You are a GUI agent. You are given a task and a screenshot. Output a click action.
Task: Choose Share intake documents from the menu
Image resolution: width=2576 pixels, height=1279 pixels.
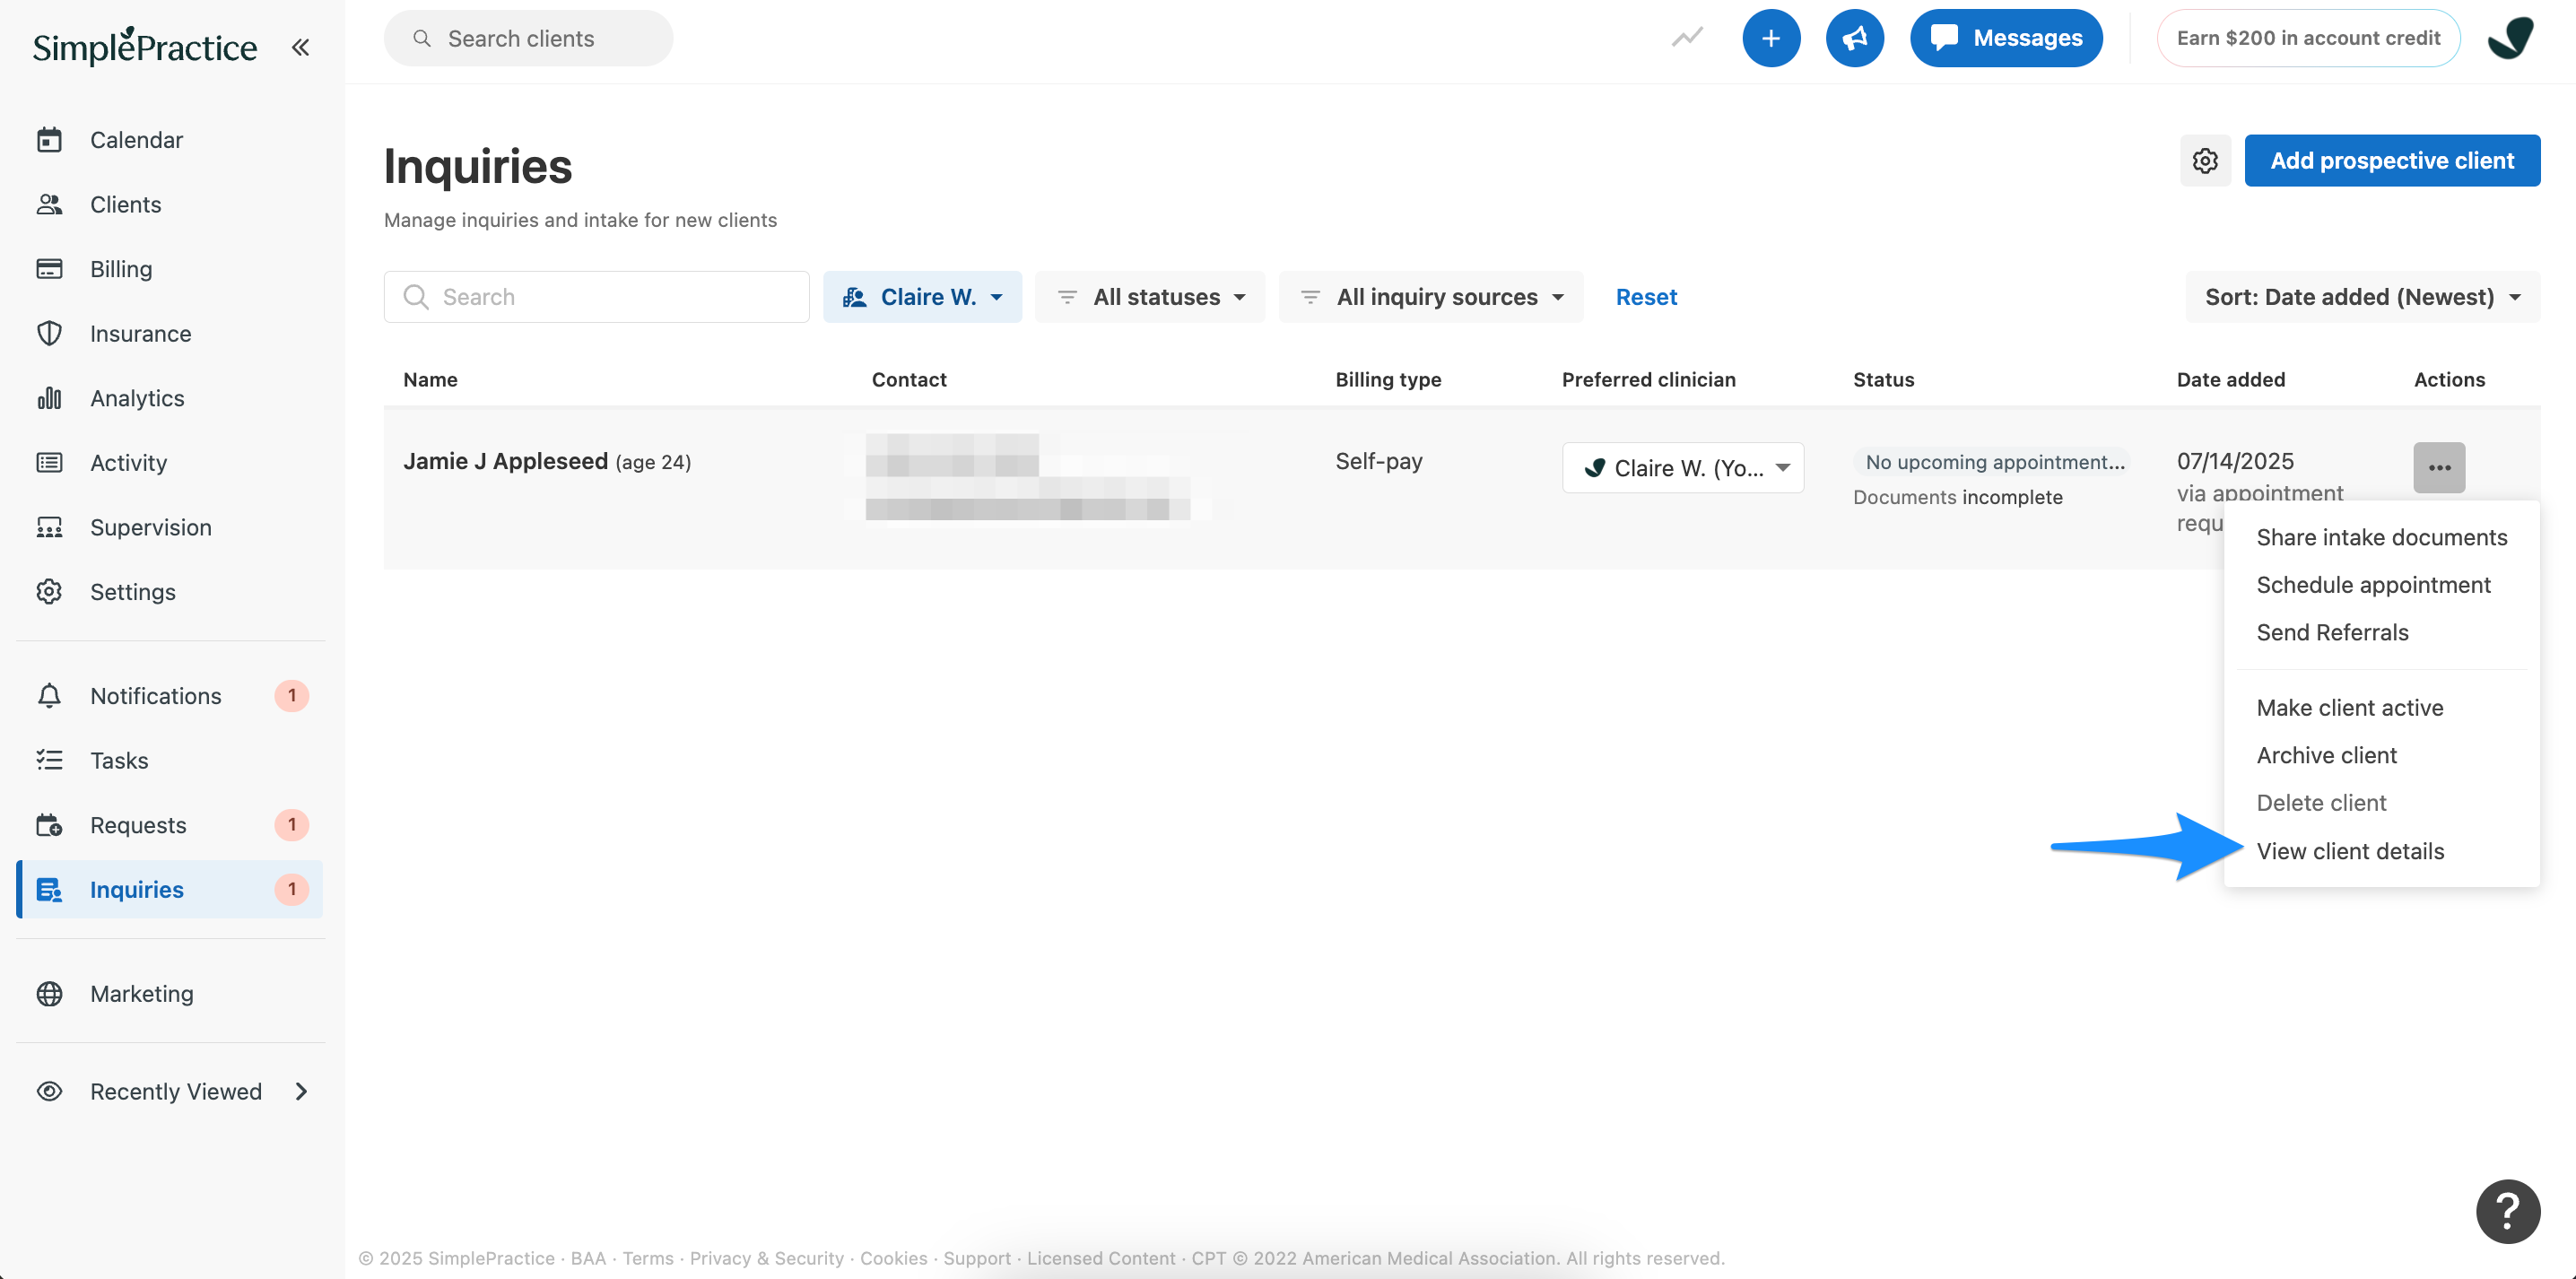2381,537
